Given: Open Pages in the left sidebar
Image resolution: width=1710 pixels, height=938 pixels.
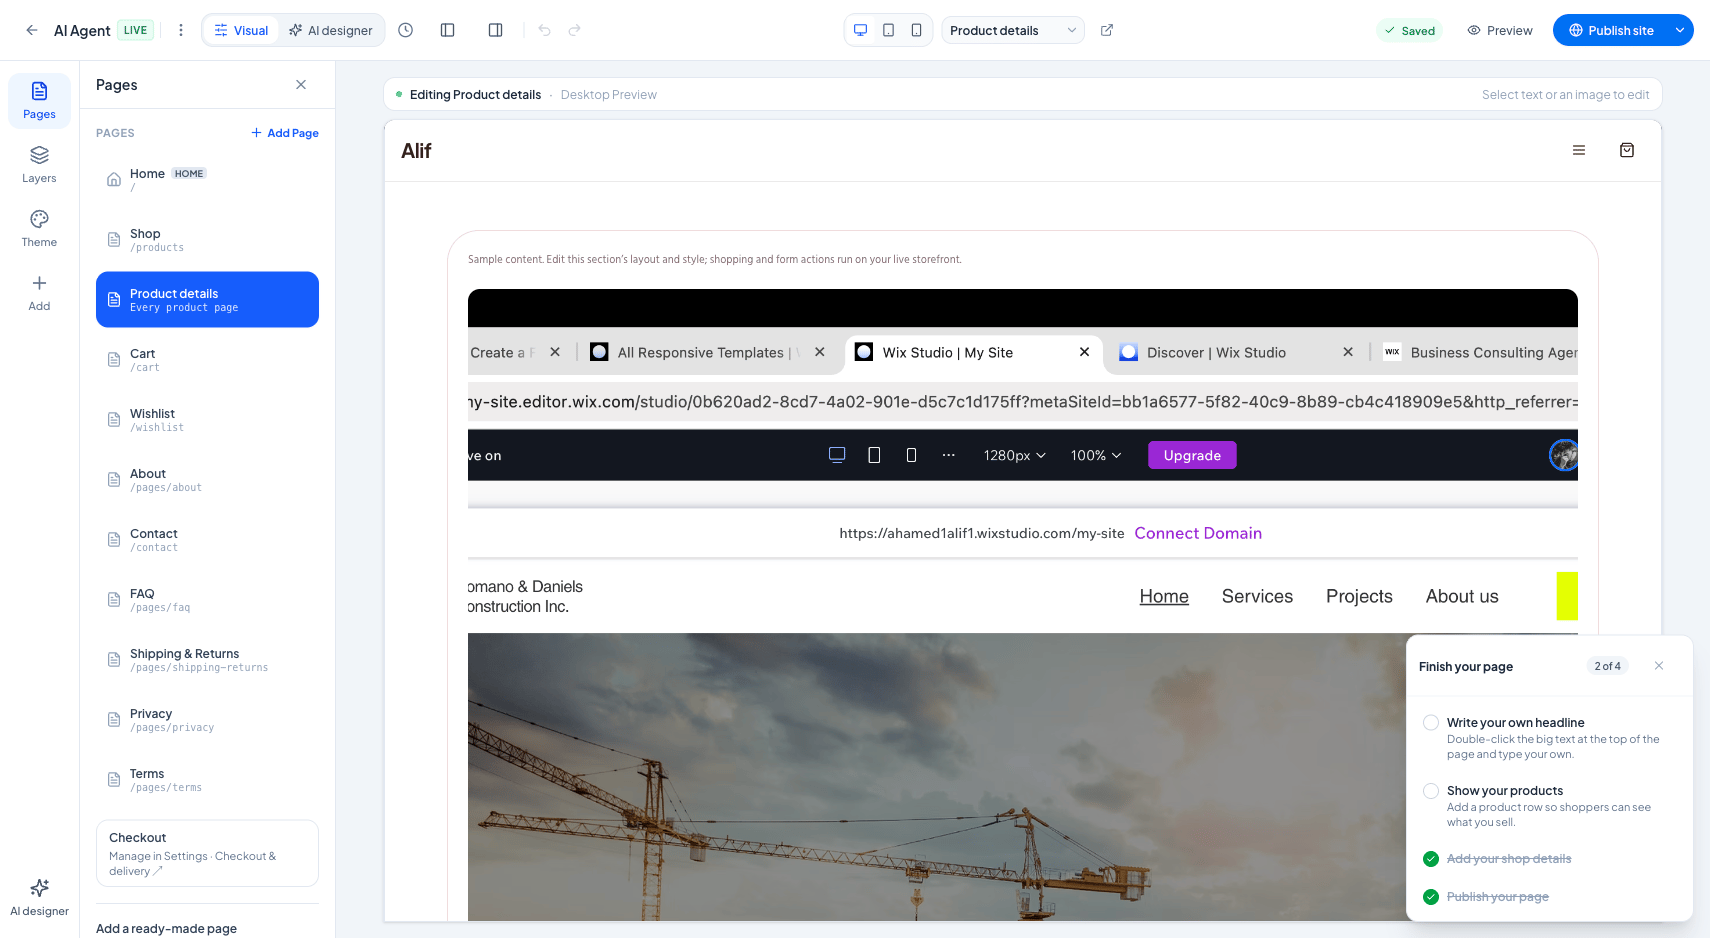Looking at the screenshot, I should tap(39, 100).
